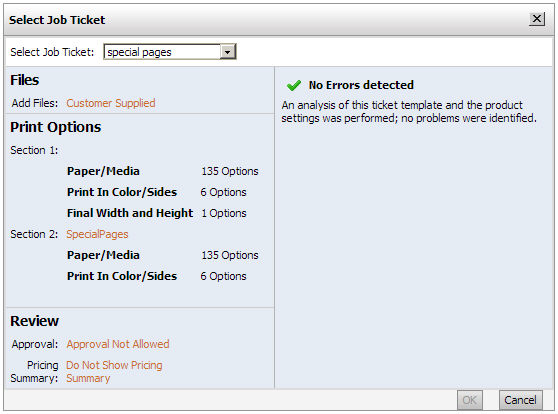The height and width of the screenshot is (414, 558).
Task: Select Section 2 Print In Color/Sides
Action: tap(122, 276)
